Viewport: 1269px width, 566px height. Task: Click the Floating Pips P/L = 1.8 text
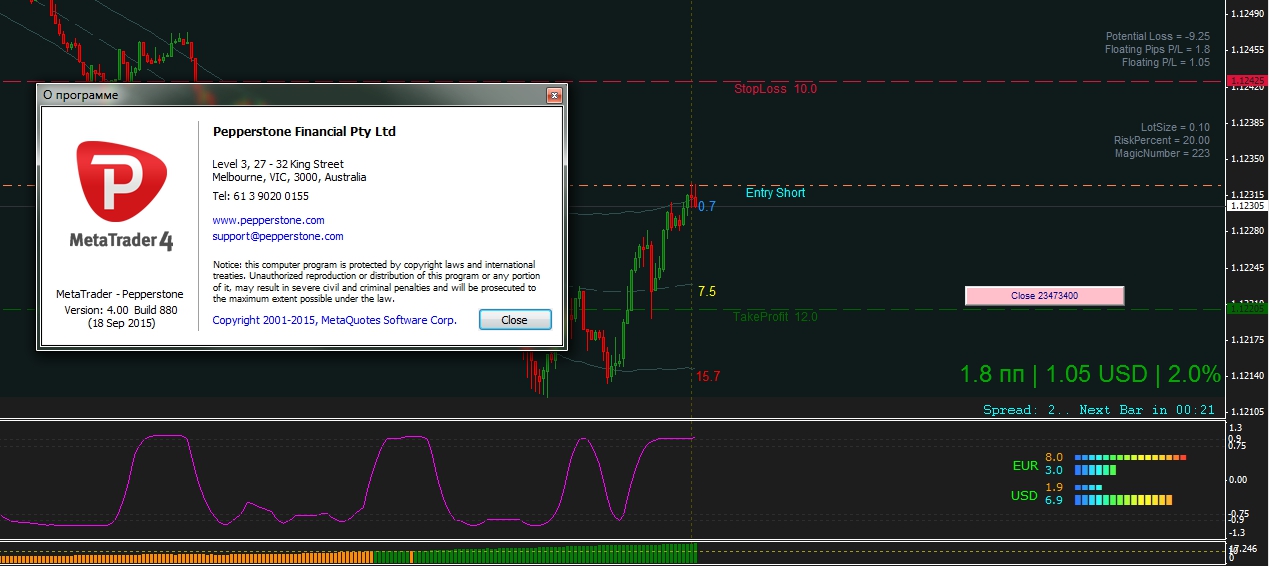(x=1158, y=49)
